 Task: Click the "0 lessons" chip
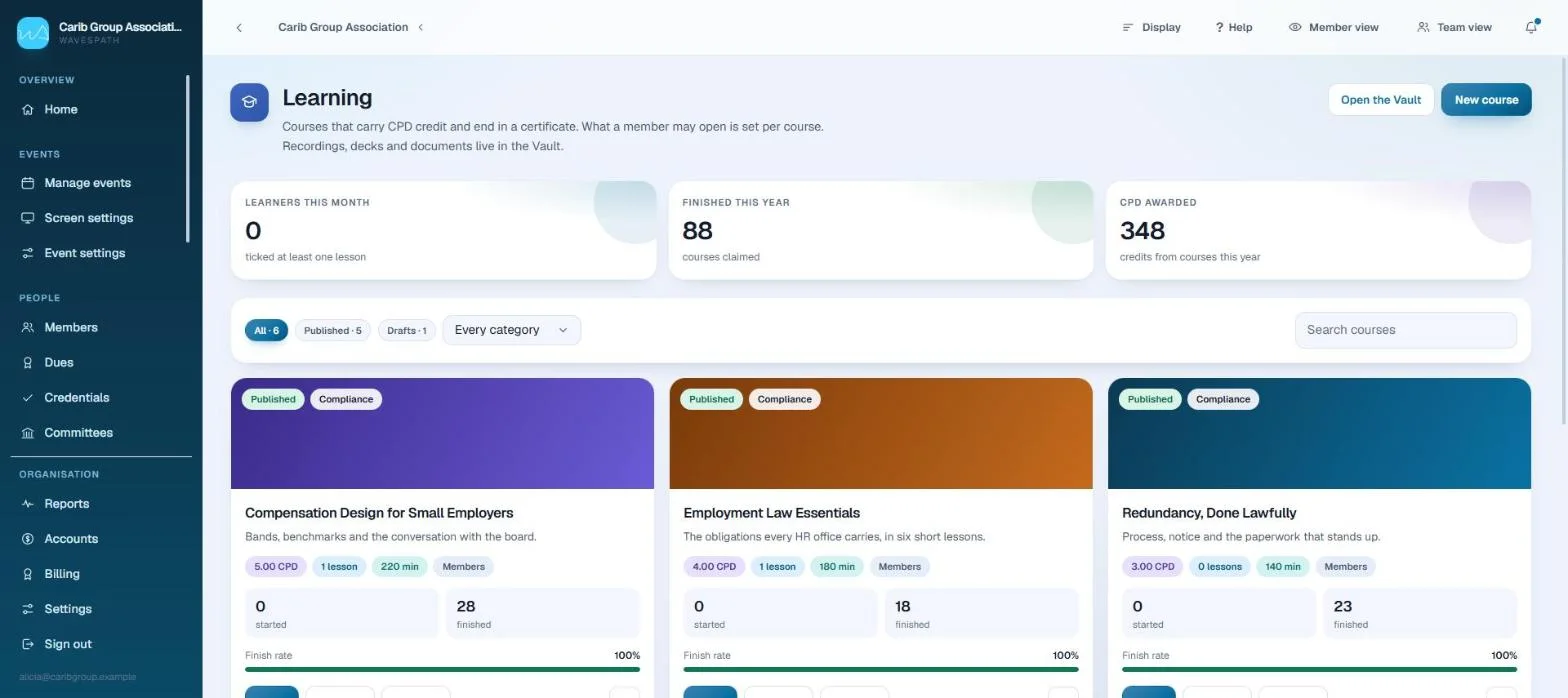click(1220, 566)
